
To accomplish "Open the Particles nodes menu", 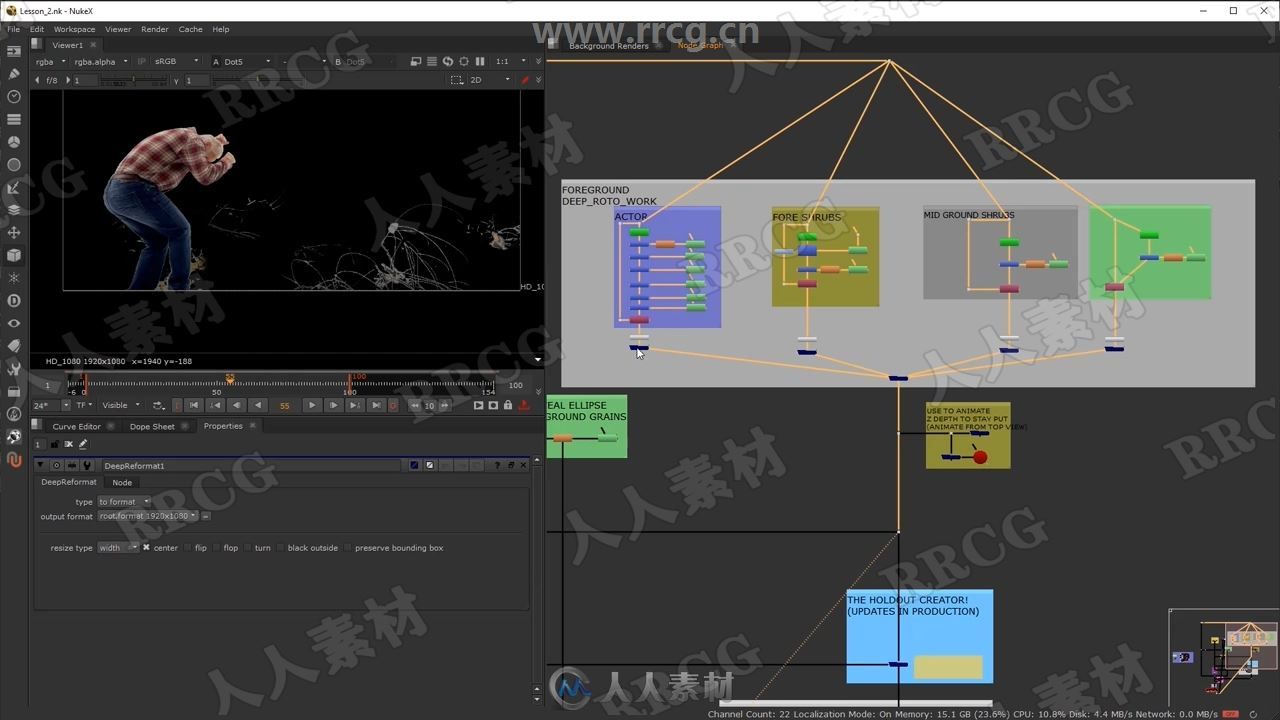I will coord(14,278).
